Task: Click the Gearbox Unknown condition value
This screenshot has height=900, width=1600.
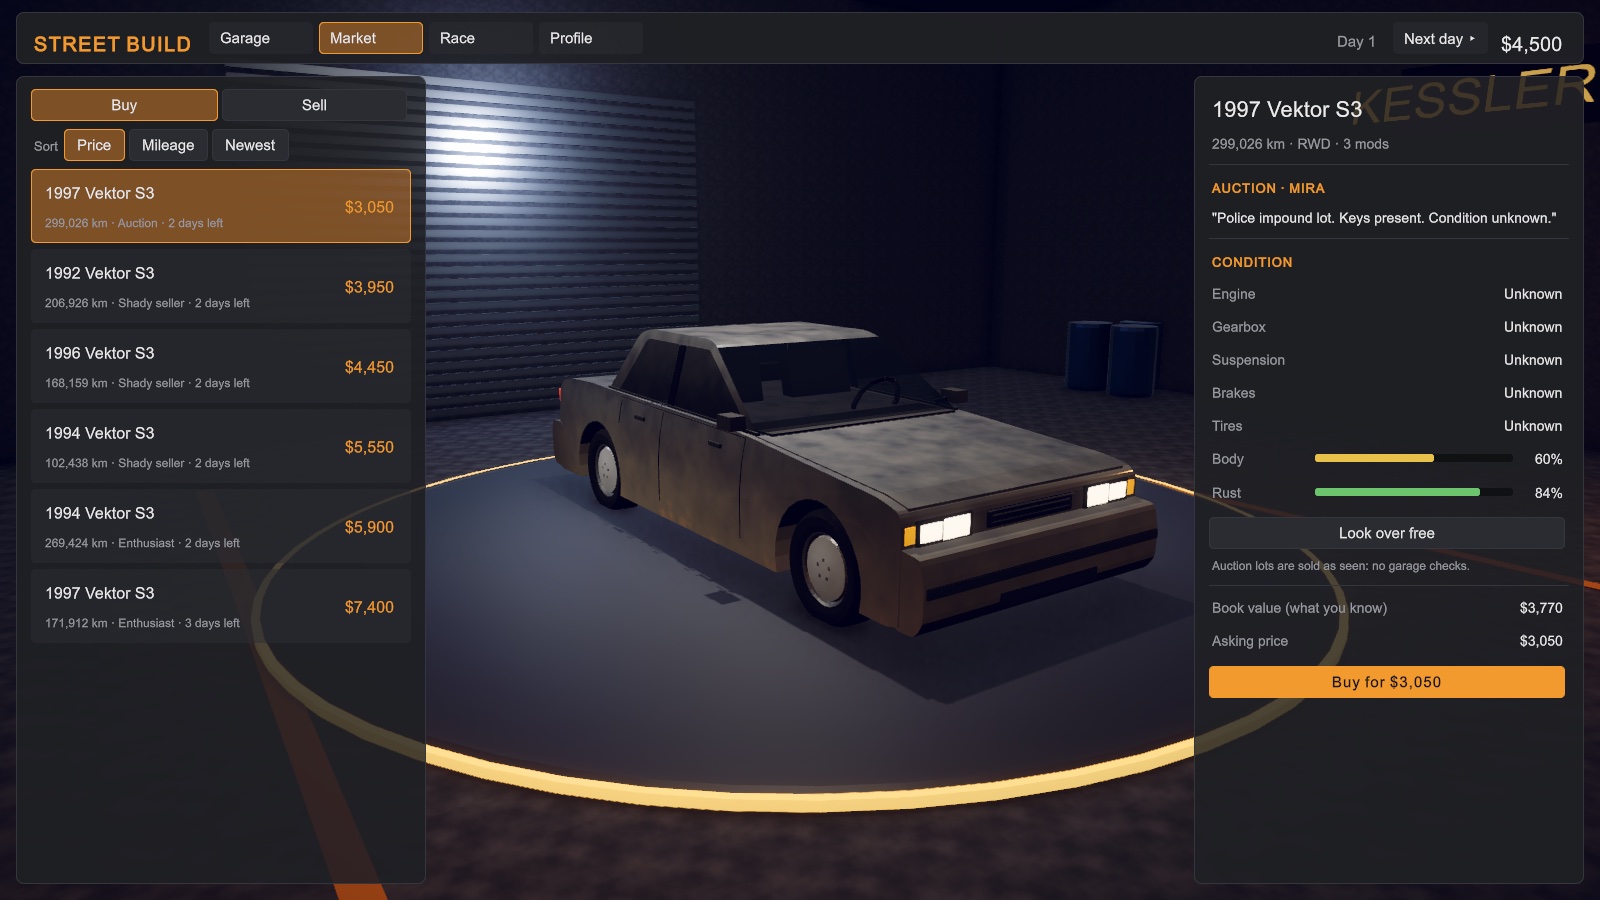Action: pyautogui.click(x=1533, y=327)
